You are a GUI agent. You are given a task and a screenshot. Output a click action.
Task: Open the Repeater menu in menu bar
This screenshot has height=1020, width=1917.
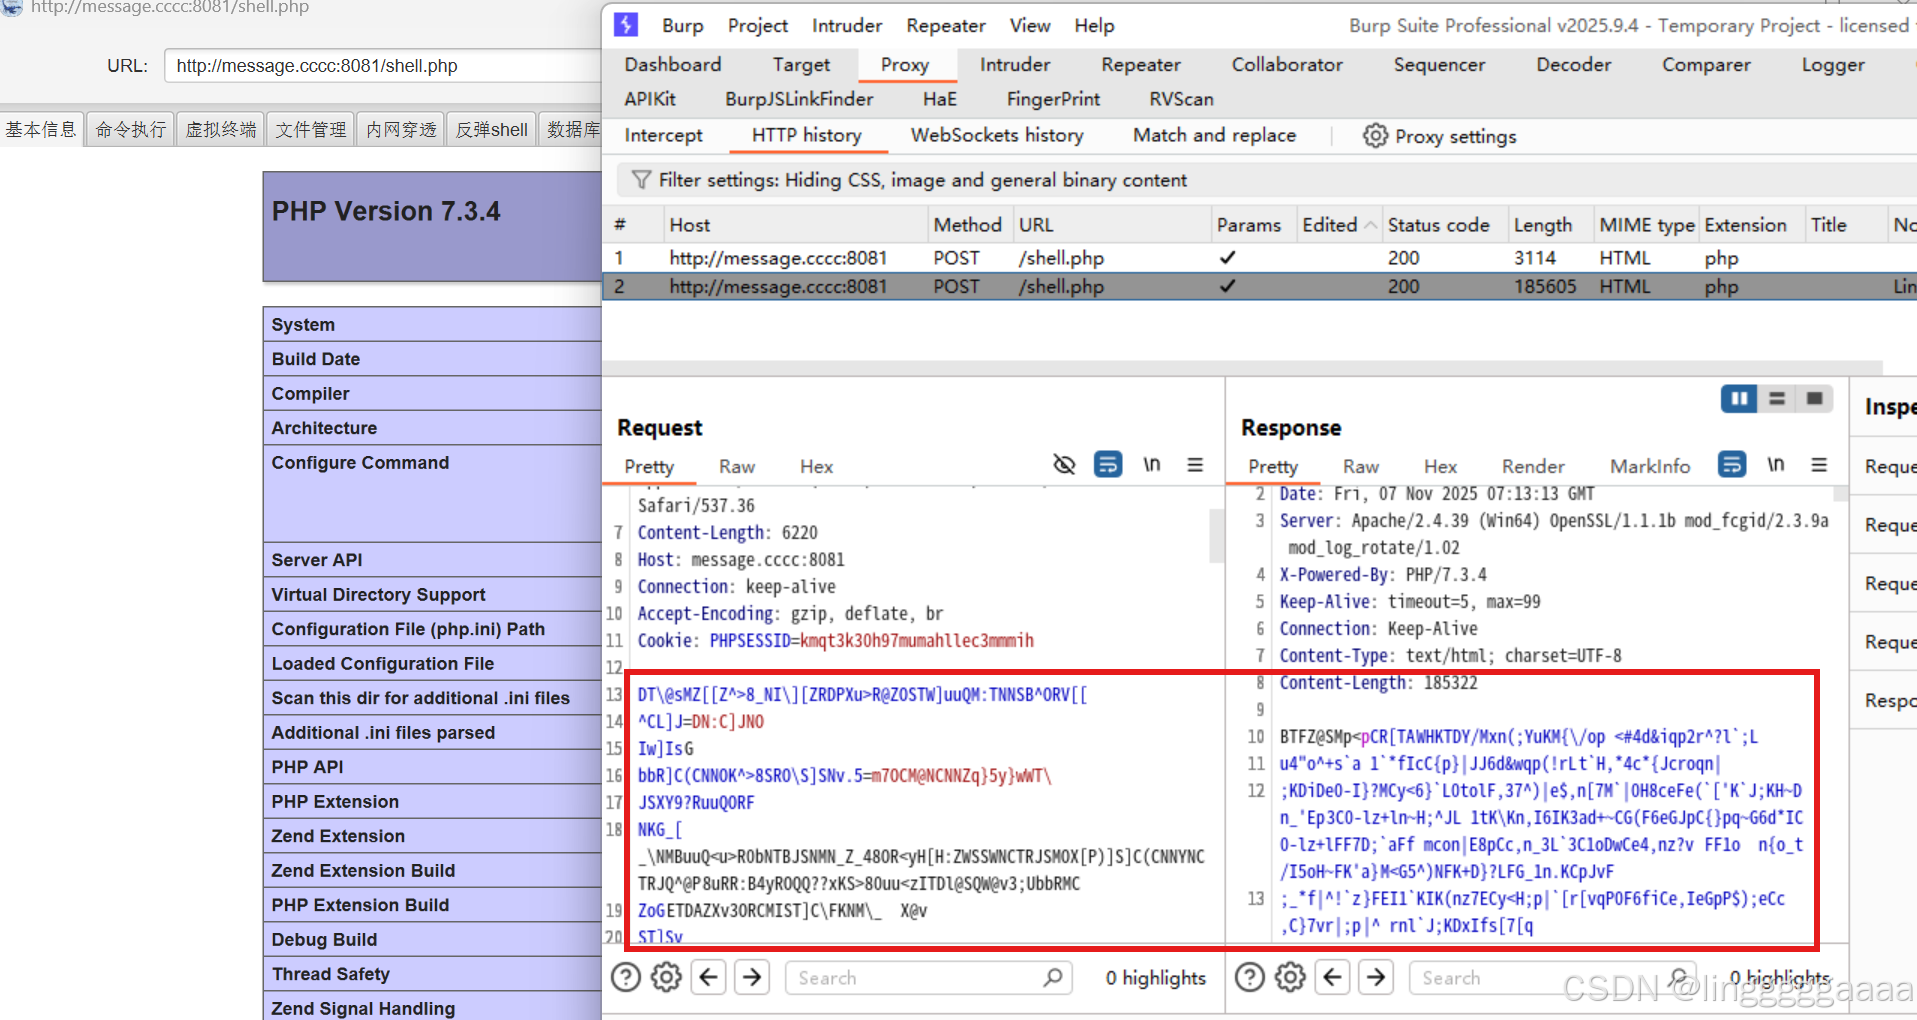point(946,26)
